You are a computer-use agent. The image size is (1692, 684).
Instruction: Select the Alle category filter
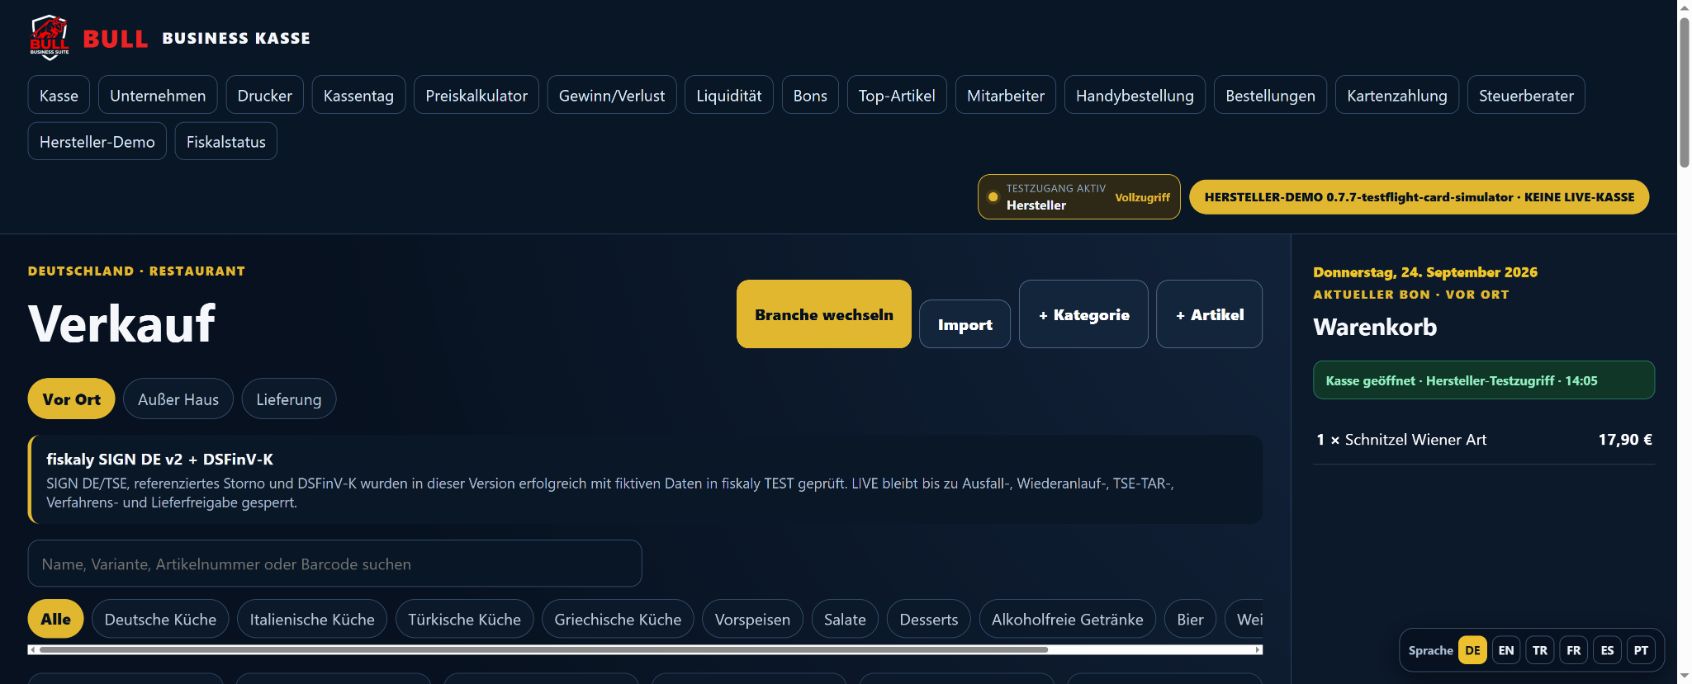click(56, 619)
